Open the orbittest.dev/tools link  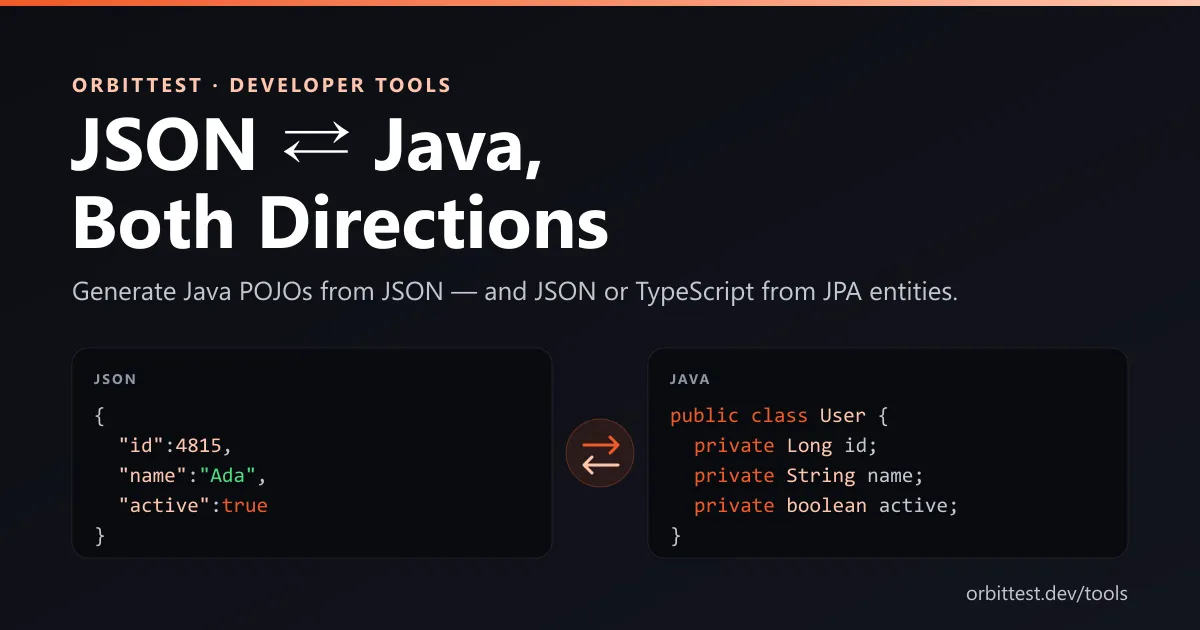pos(1047,593)
